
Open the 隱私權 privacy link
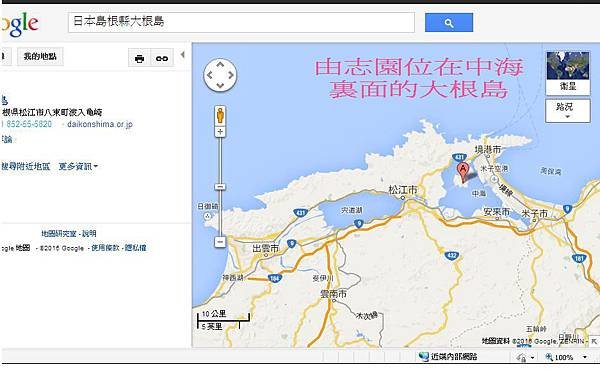135,248
